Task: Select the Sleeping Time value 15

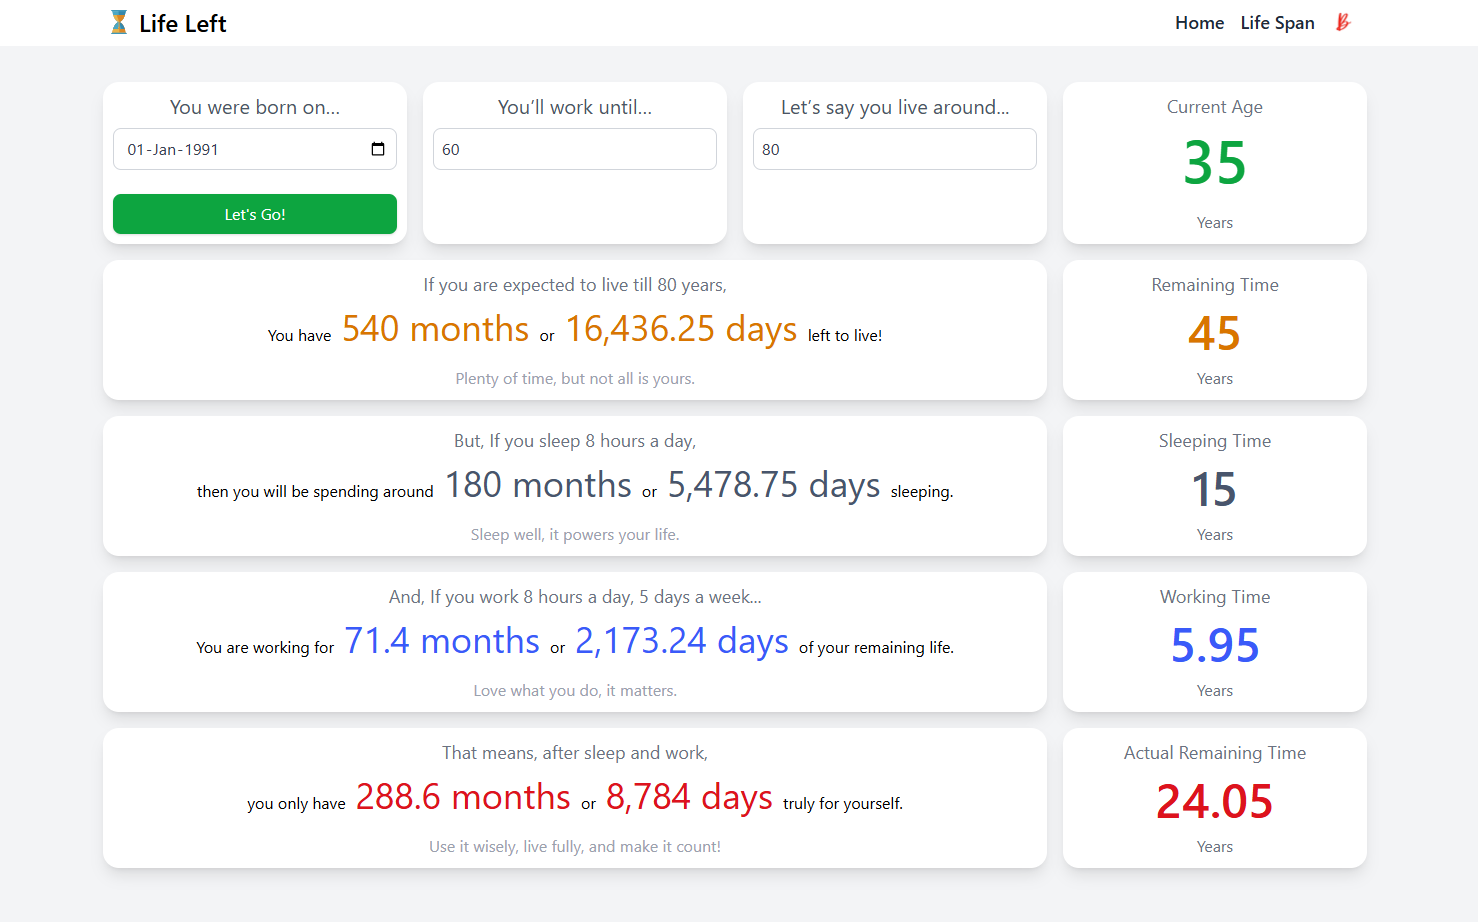Action: [1214, 489]
